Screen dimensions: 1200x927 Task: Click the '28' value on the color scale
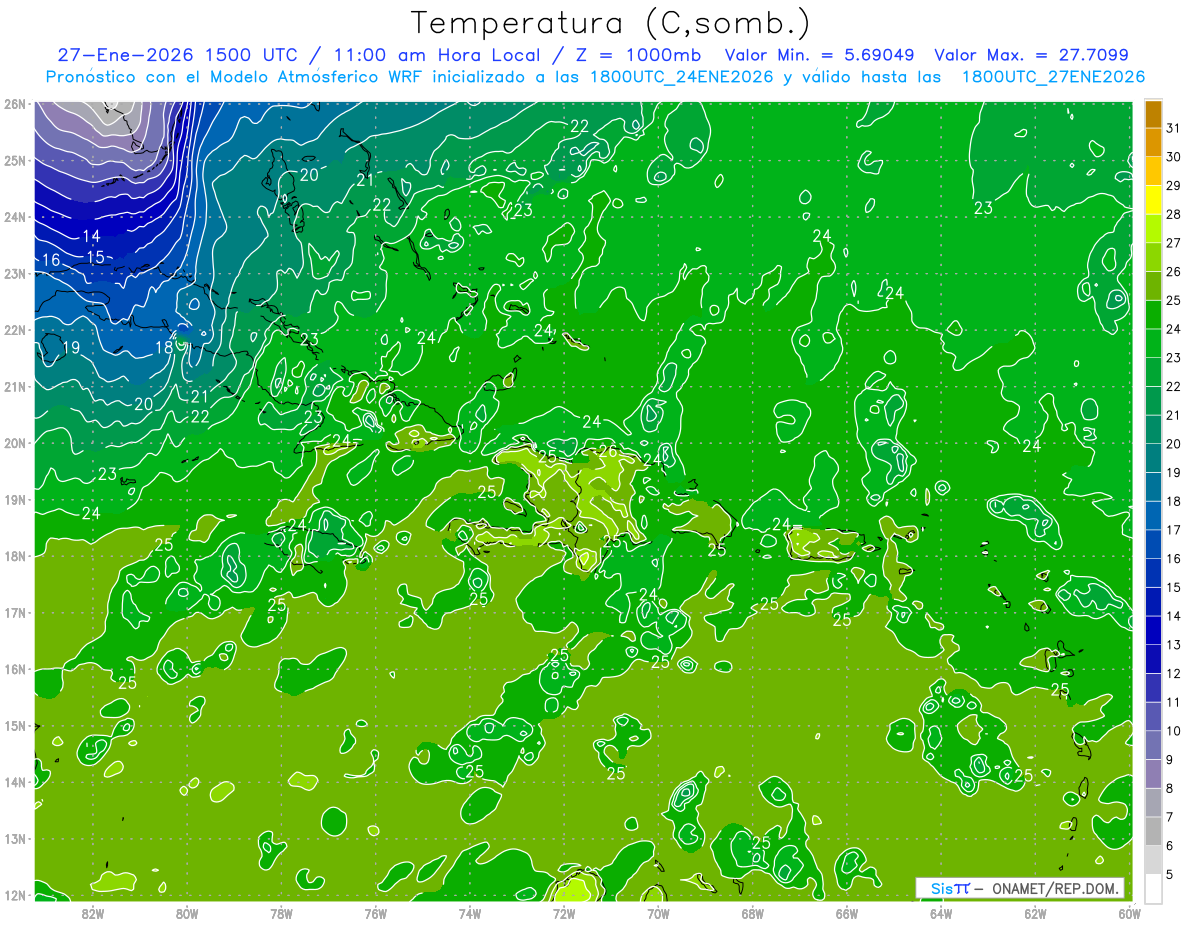(x=1173, y=215)
